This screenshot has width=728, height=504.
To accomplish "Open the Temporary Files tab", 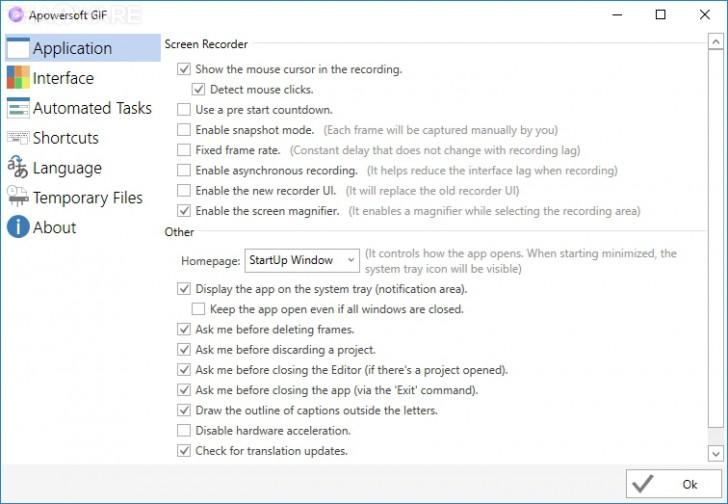I will [x=83, y=197].
